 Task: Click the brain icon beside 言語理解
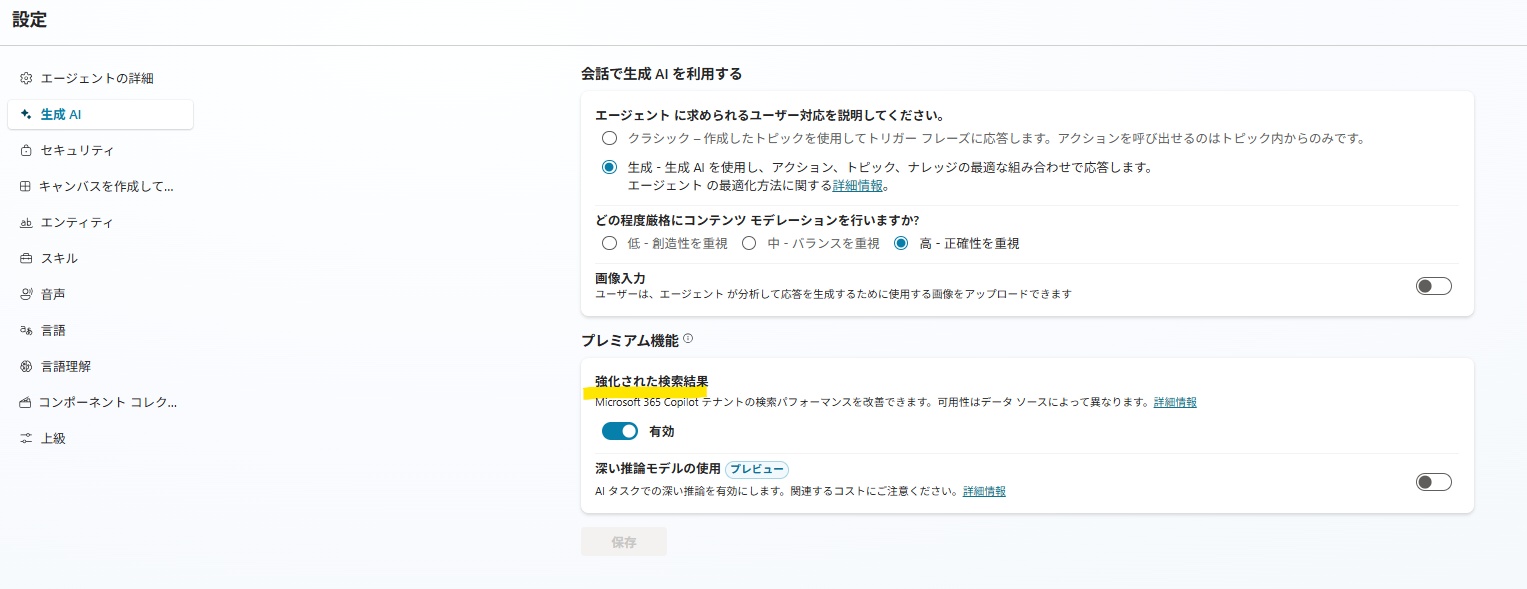point(26,366)
